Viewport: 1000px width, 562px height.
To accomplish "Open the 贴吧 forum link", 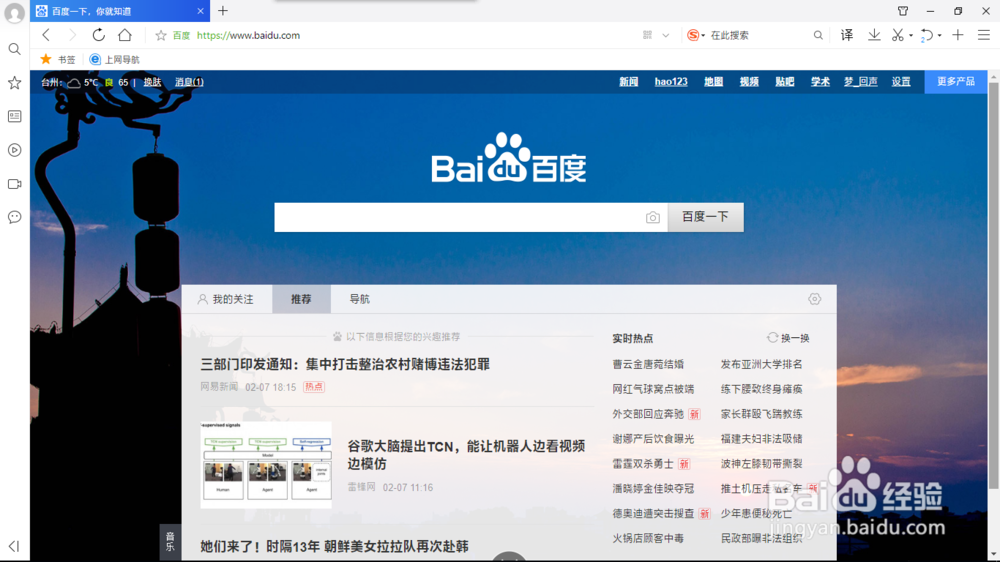I will 785,82.
